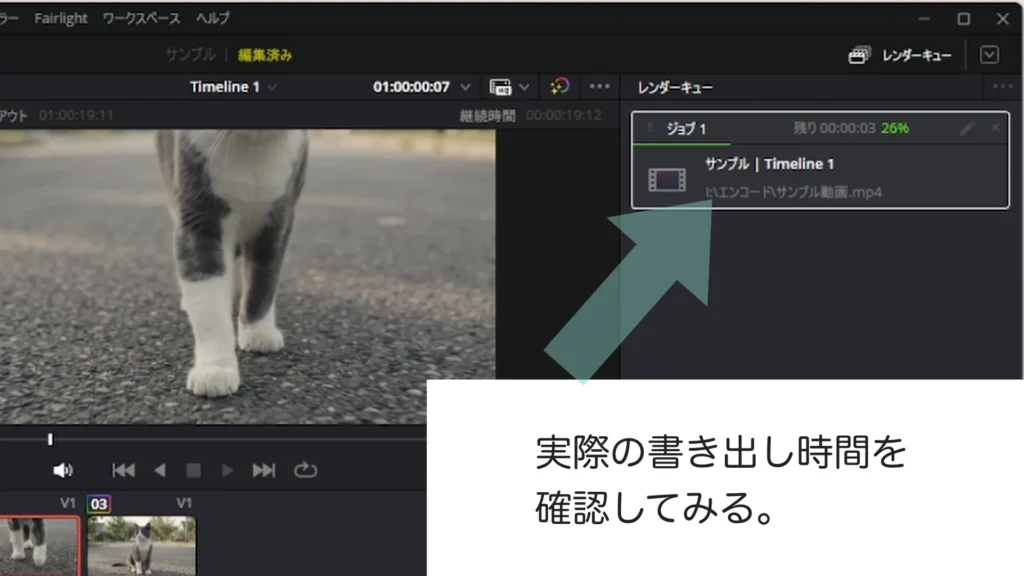Click the film strip icon of ジョブ 1
The height and width of the screenshot is (576, 1024).
667,180
